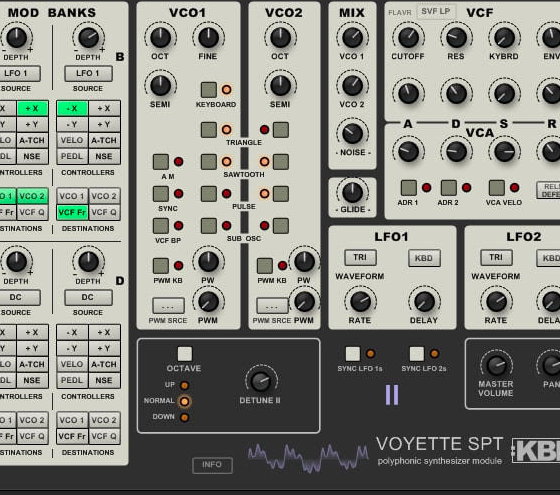This screenshot has height=495, width=560.
Task: Toggle the SYNC LFO 1s switch
Action: click(353, 354)
